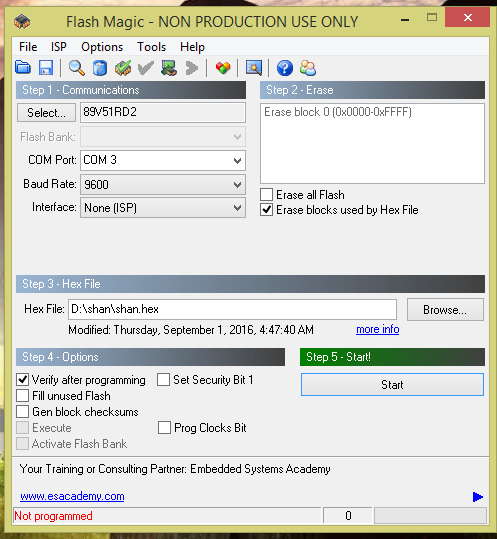Click inside the Hex File path field
The image size is (497, 539).
pos(232,309)
